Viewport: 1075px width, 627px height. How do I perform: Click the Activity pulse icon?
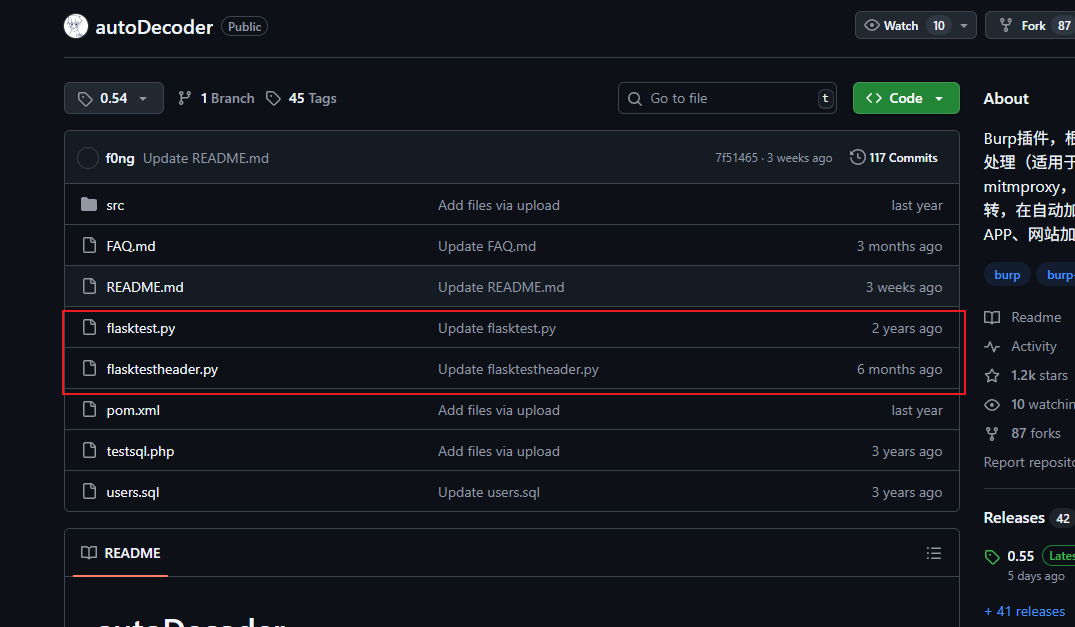pyautogui.click(x=992, y=347)
